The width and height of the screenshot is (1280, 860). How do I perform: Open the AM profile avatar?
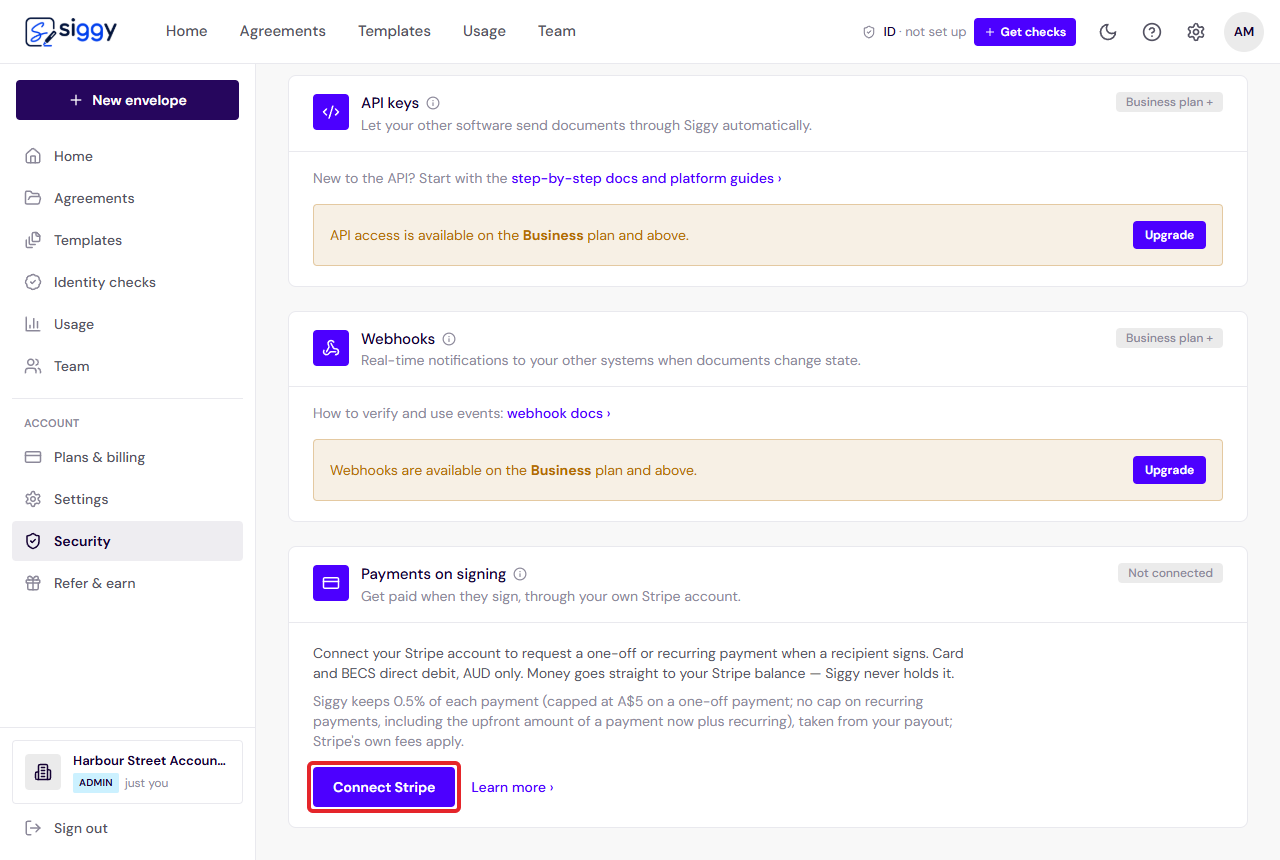[1244, 32]
